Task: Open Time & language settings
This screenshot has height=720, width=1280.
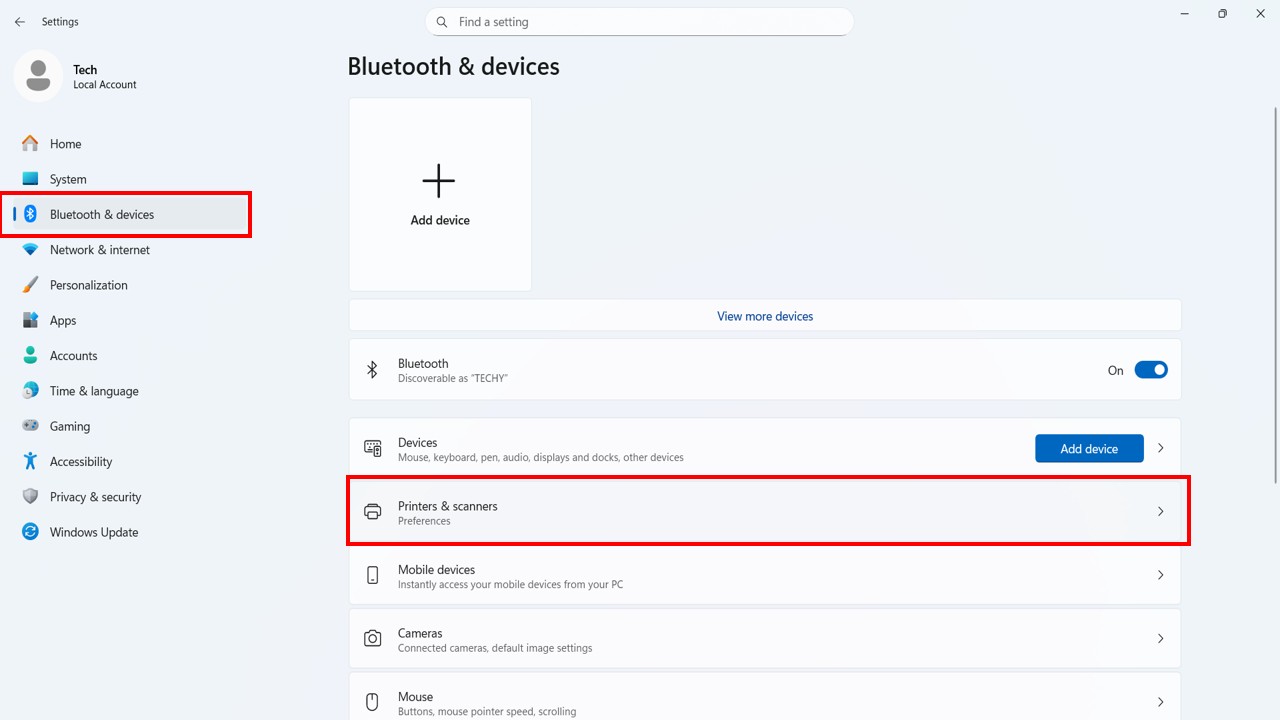Action: (94, 391)
